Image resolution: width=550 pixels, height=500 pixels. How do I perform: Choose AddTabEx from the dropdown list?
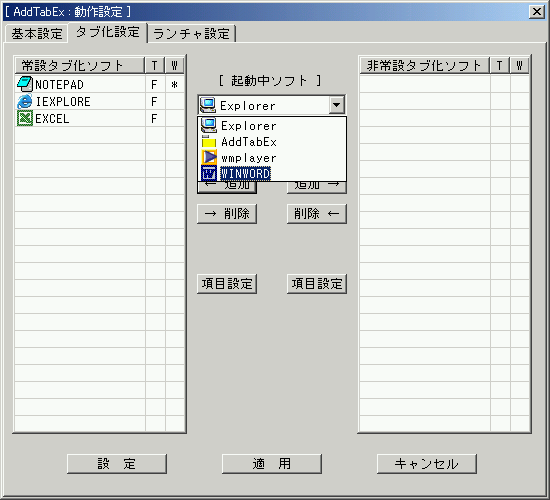[272, 142]
